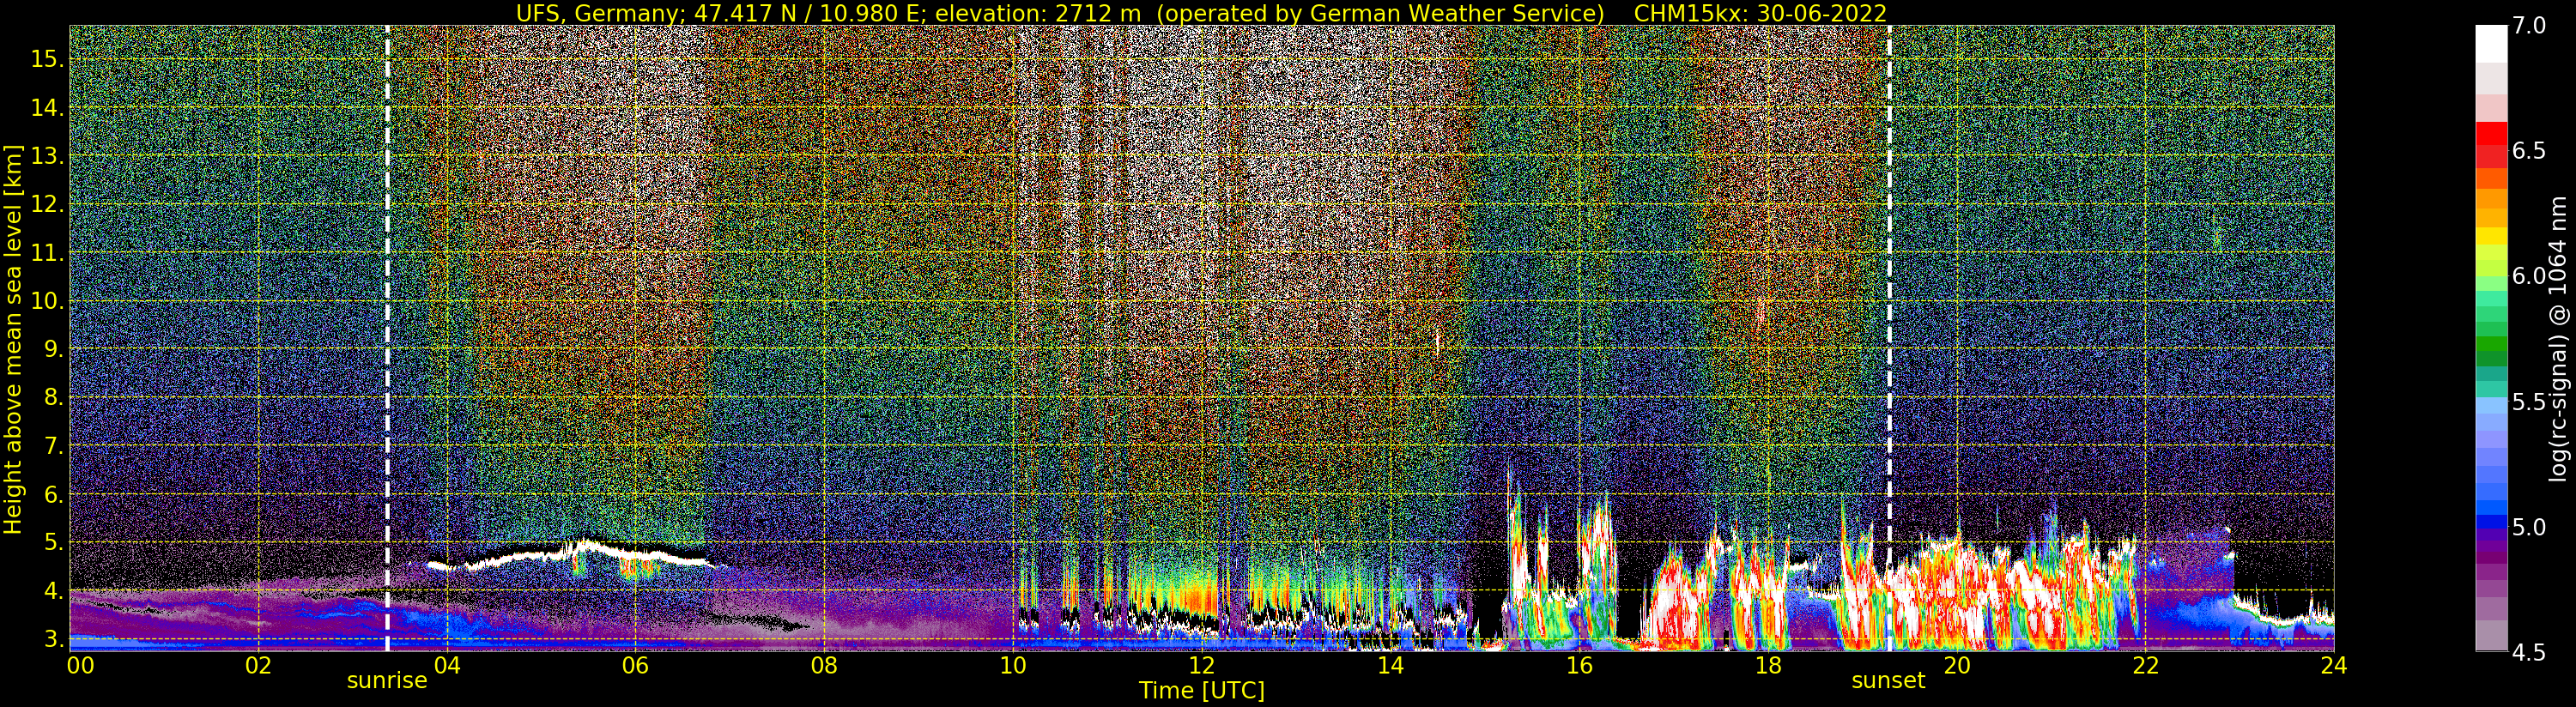
Task: Click the '9.' height tick label
Action: 53,349
